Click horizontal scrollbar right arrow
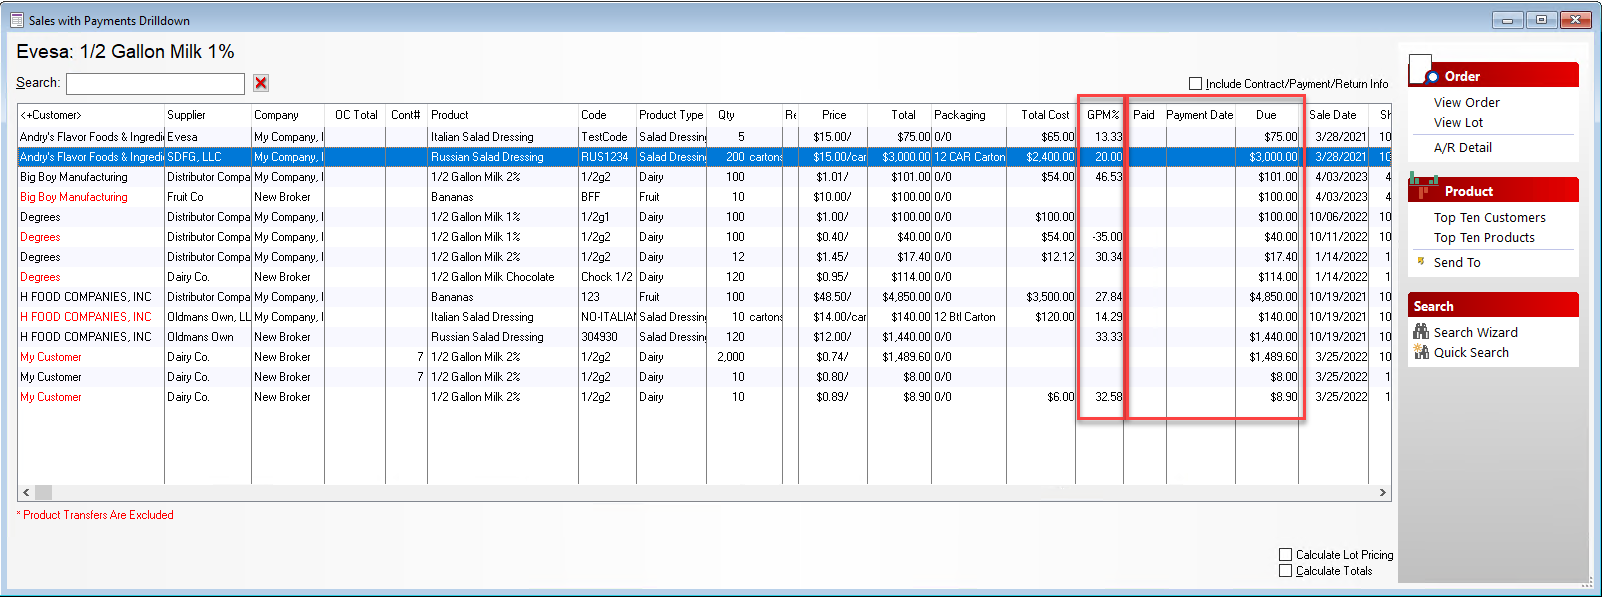Viewport: 1602px width, 599px height. click(1383, 492)
